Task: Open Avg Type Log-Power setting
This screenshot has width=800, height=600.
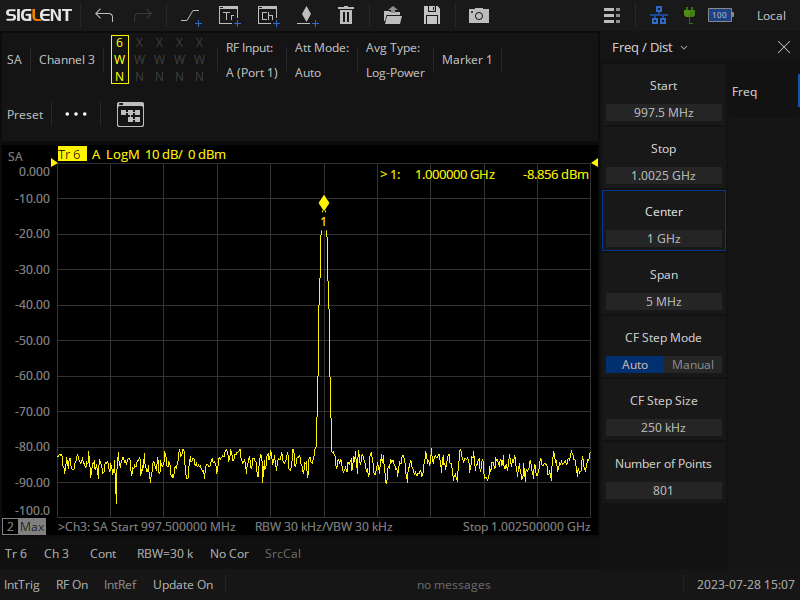Action: (x=395, y=60)
